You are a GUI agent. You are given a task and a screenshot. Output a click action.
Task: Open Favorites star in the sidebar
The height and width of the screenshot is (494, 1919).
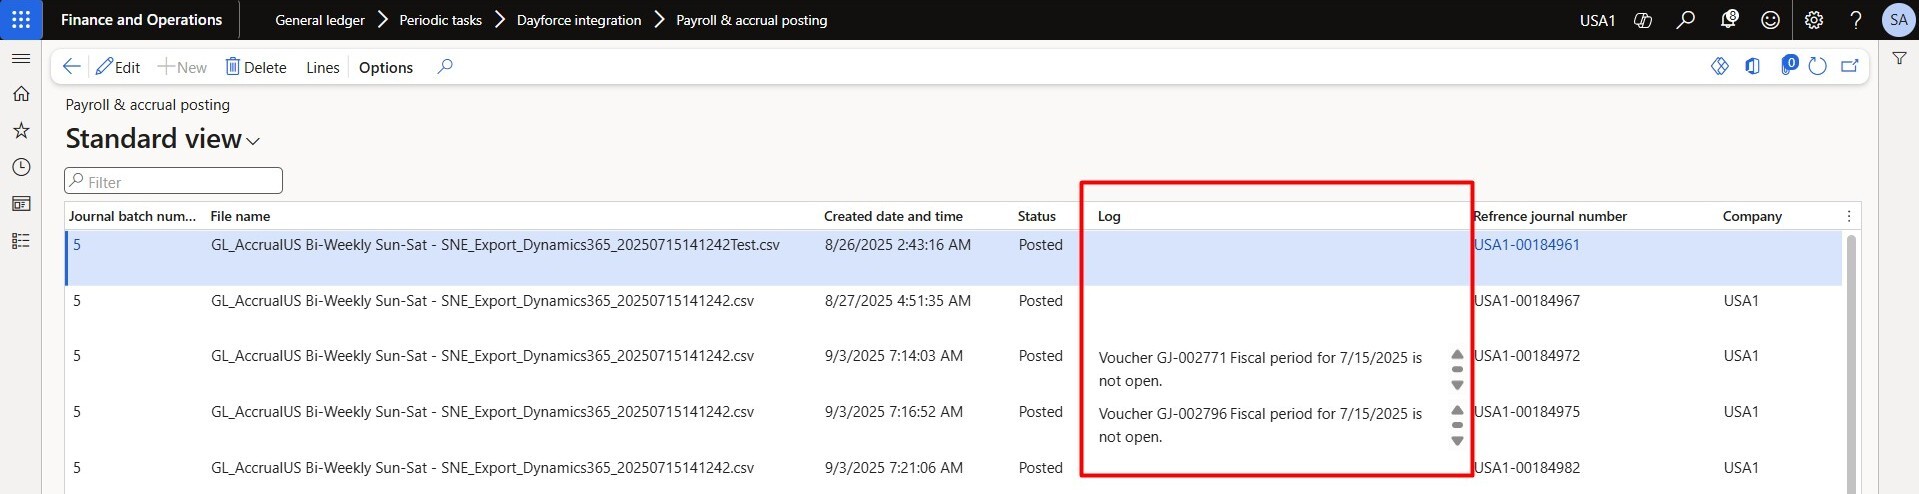click(x=21, y=131)
